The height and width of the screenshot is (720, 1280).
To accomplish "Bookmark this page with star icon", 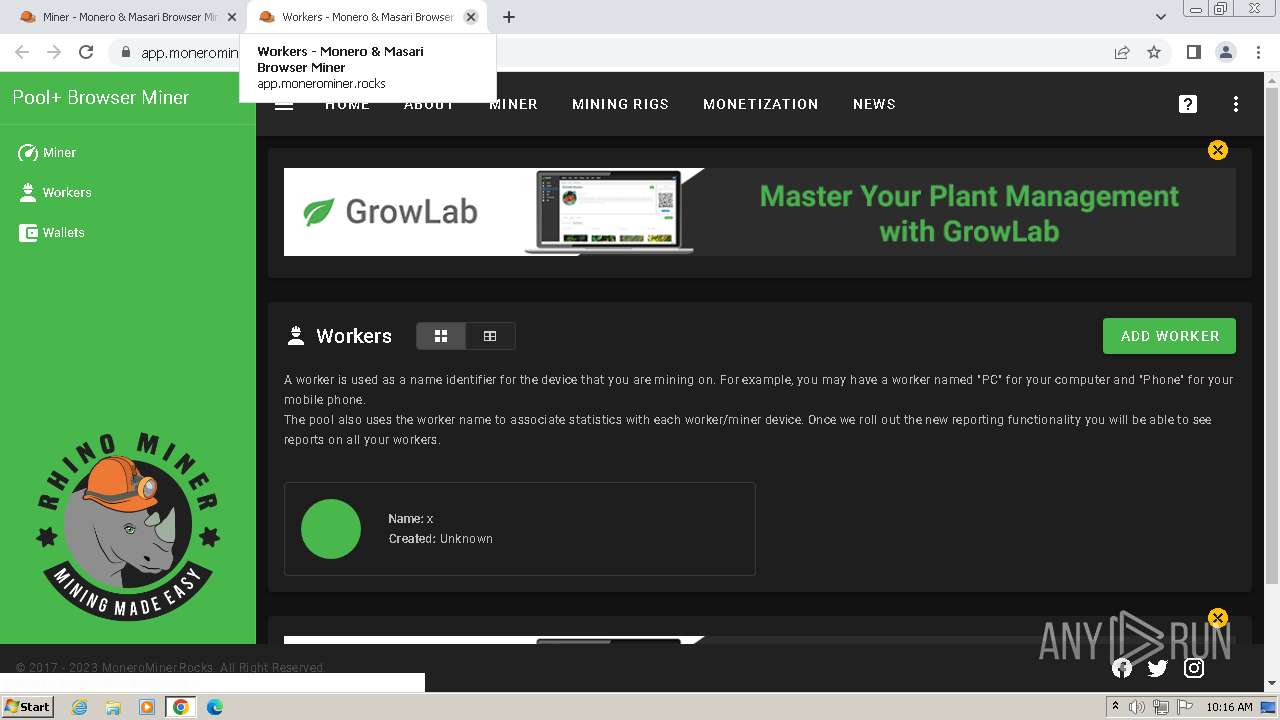I will tap(1154, 52).
